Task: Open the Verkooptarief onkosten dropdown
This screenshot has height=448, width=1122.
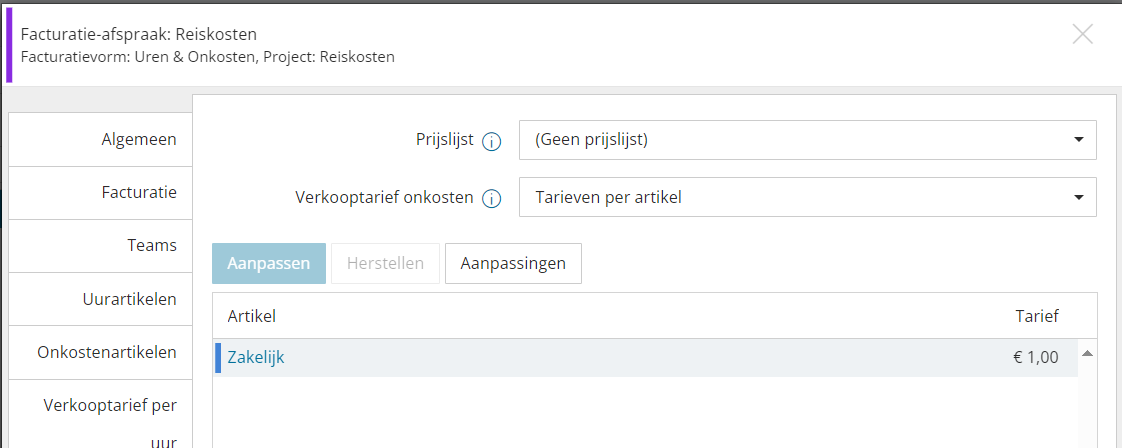Action: [x=807, y=197]
